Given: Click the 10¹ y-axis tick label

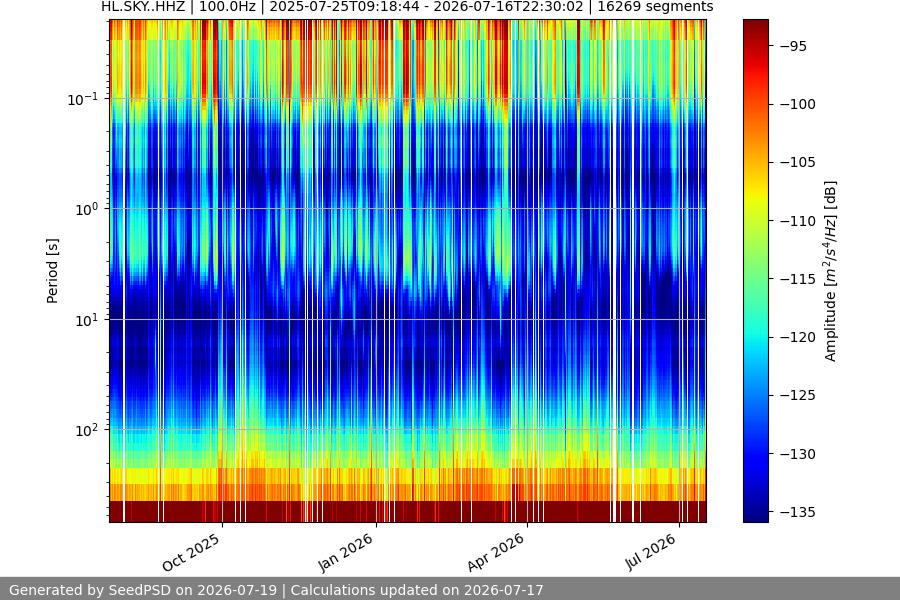Looking at the screenshot, I should (87, 320).
